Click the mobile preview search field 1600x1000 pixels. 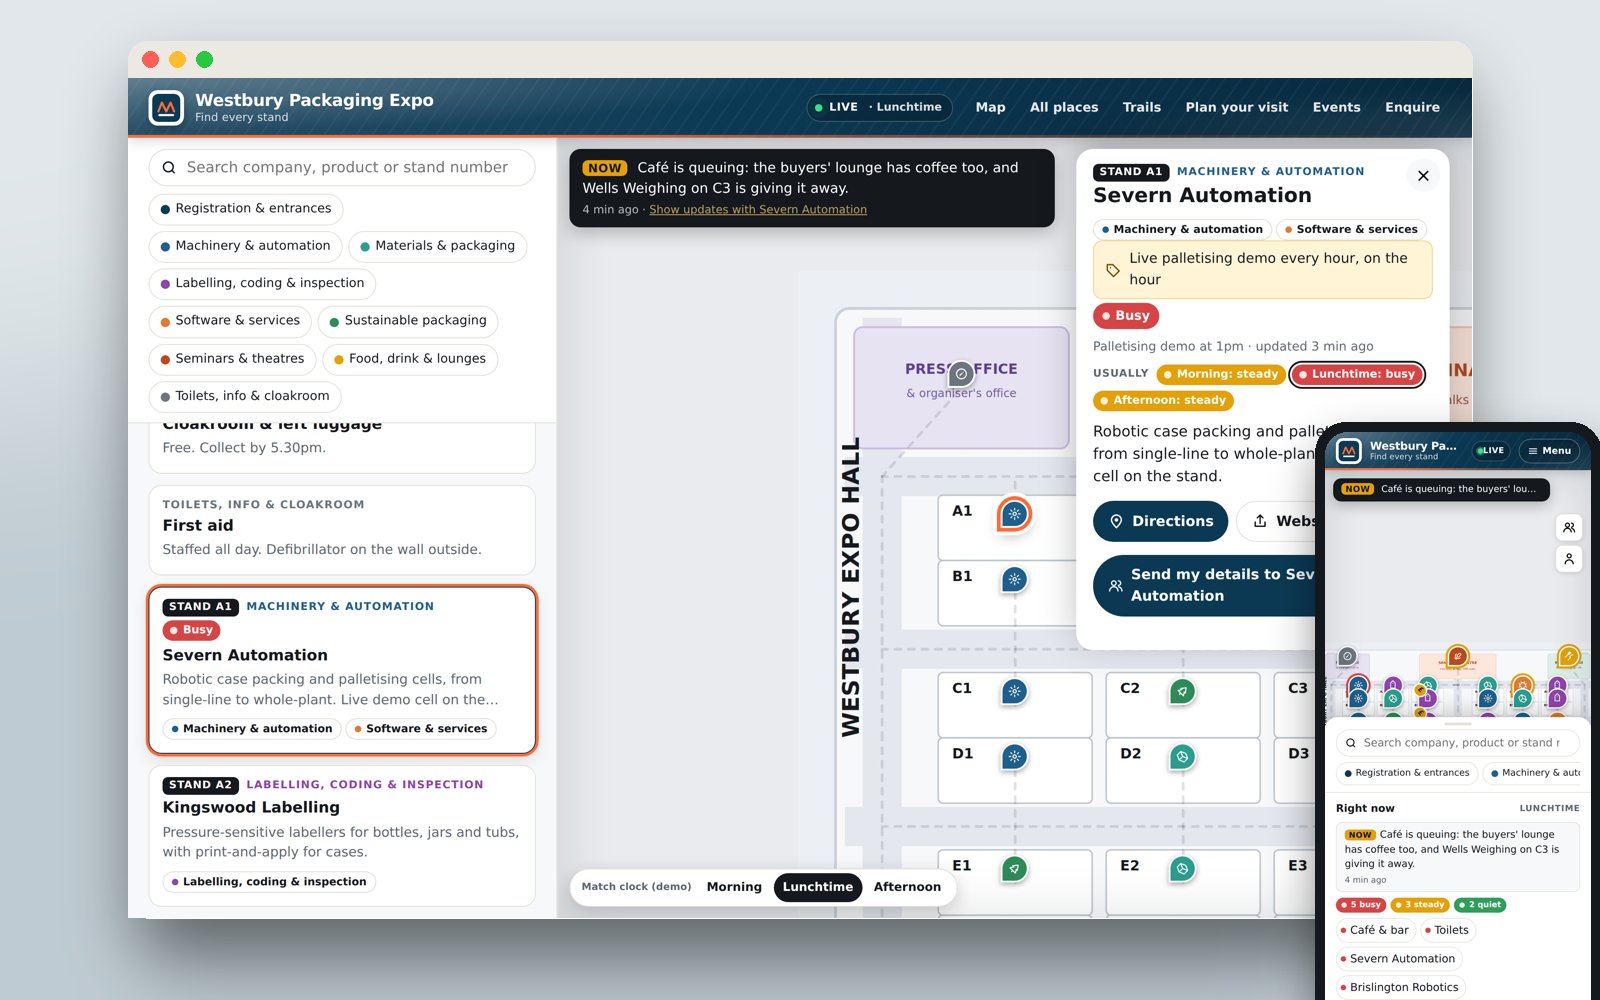coord(1458,743)
